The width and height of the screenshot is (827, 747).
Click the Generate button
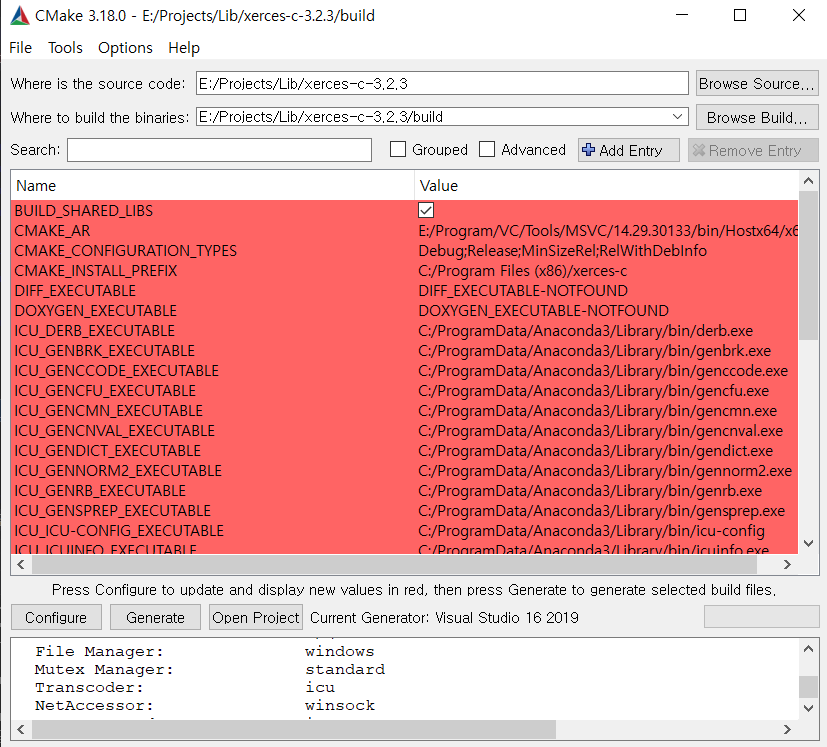click(x=155, y=617)
